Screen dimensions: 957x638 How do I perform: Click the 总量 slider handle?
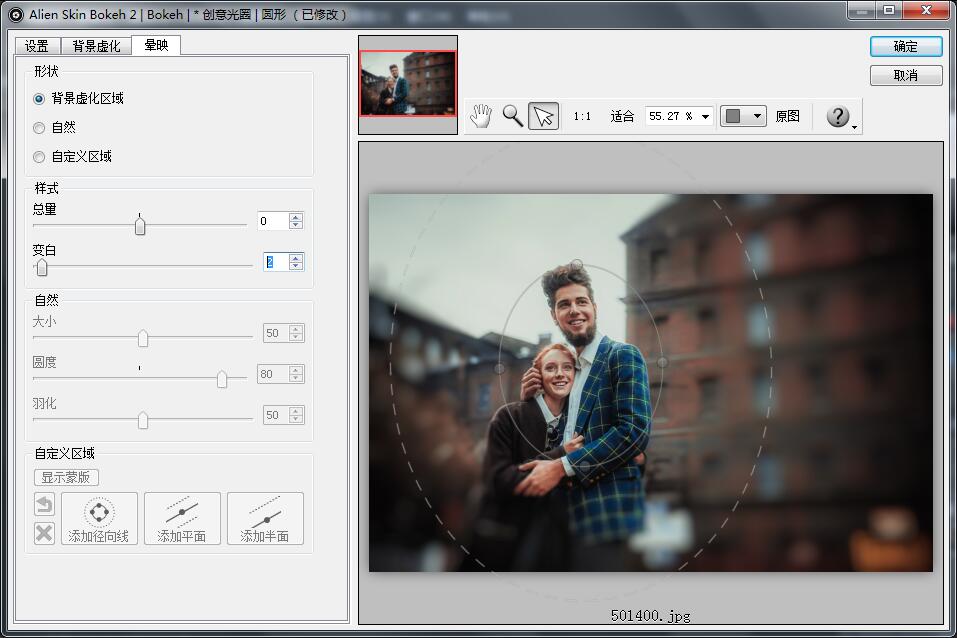point(140,225)
